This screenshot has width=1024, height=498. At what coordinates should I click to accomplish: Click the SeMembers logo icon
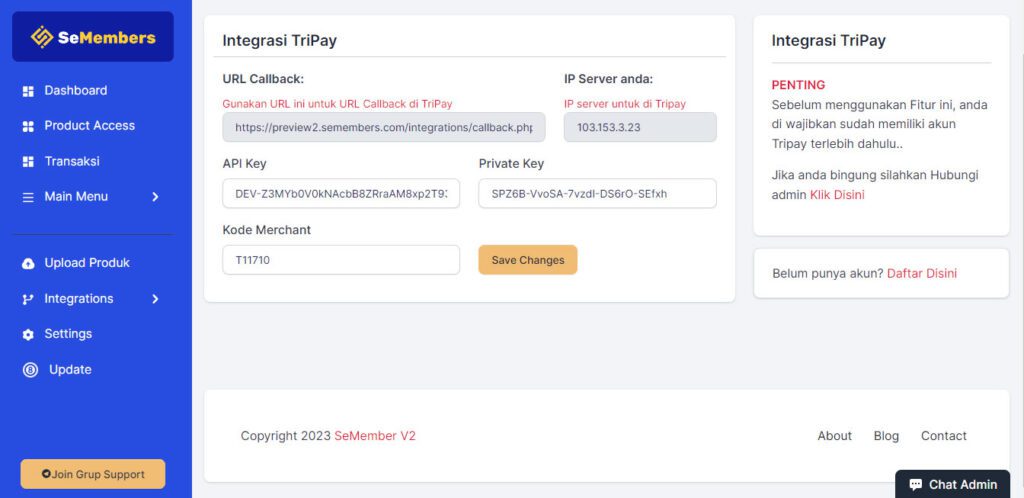[x=42, y=38]
